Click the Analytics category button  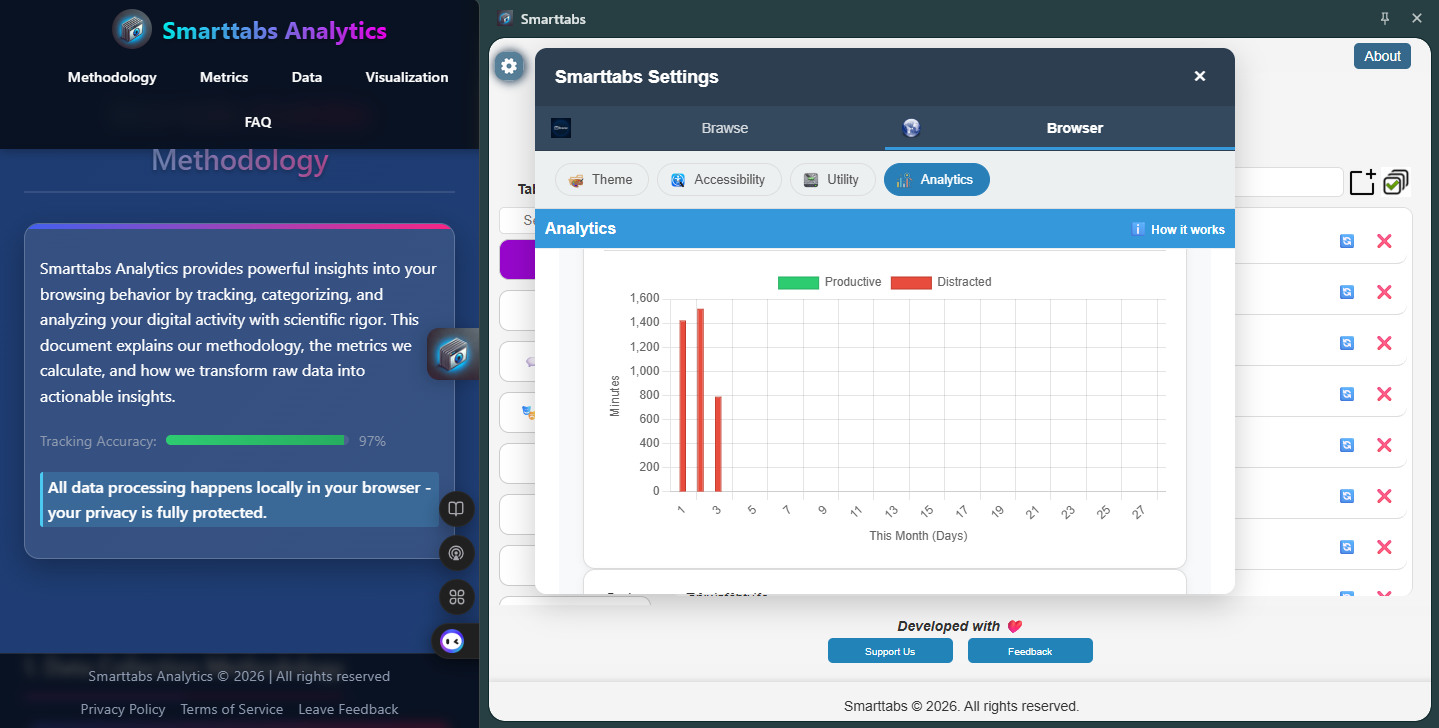[936, 179]
